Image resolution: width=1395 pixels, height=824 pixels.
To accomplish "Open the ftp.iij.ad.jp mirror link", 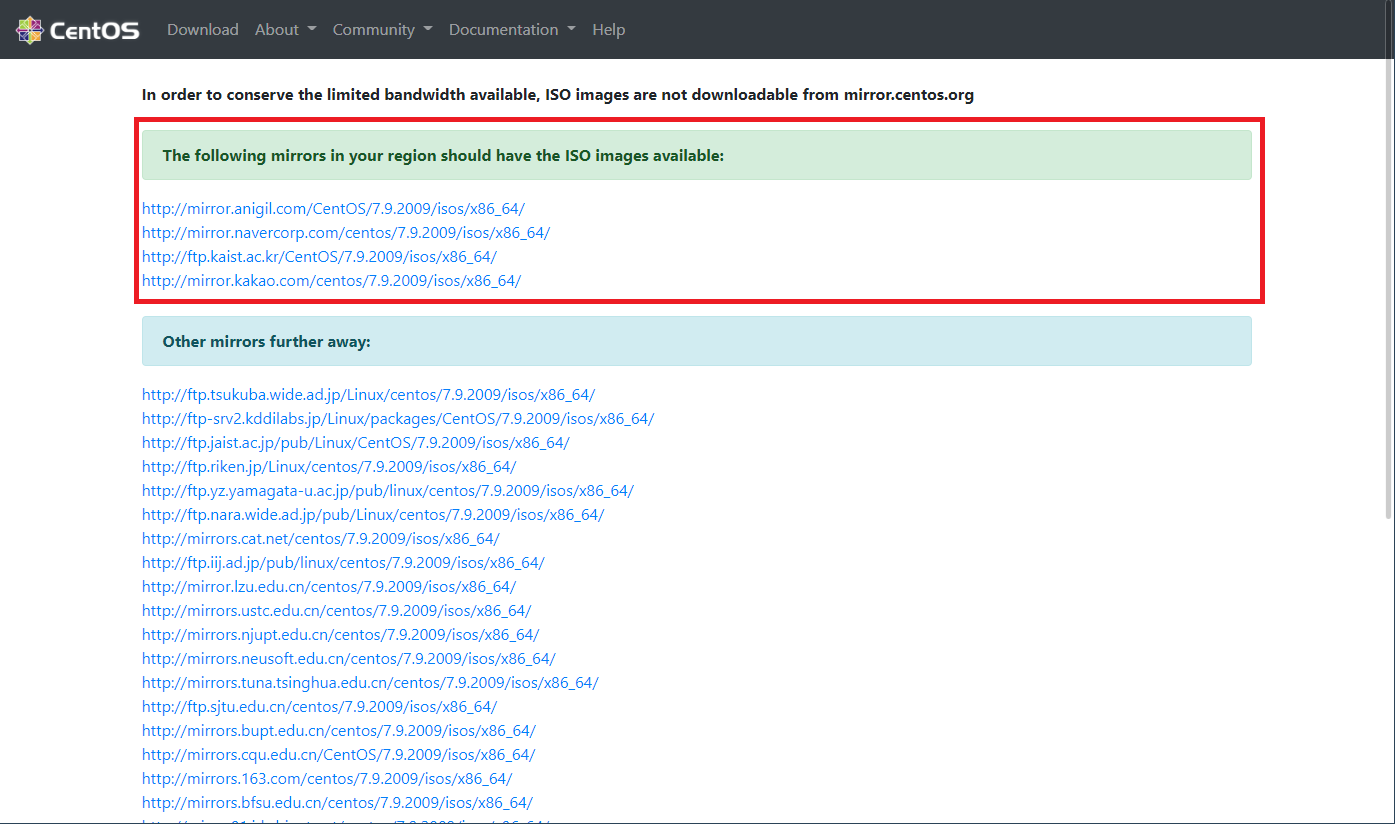I will [343, 563].
